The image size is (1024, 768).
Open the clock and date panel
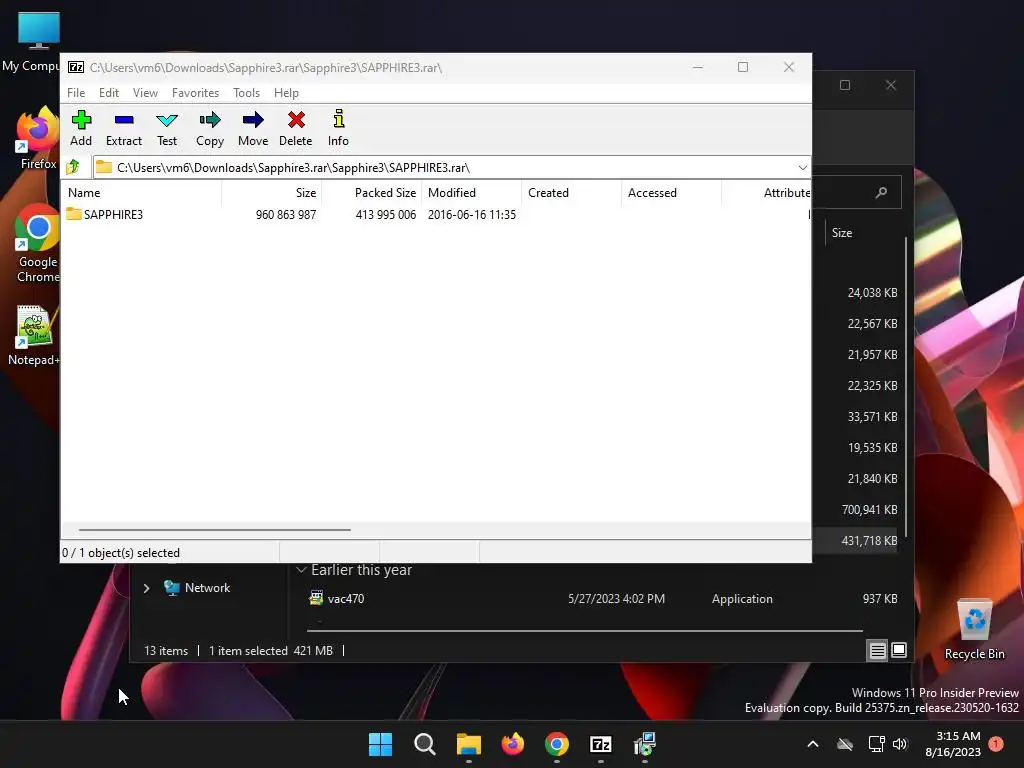tap(953, 744)
